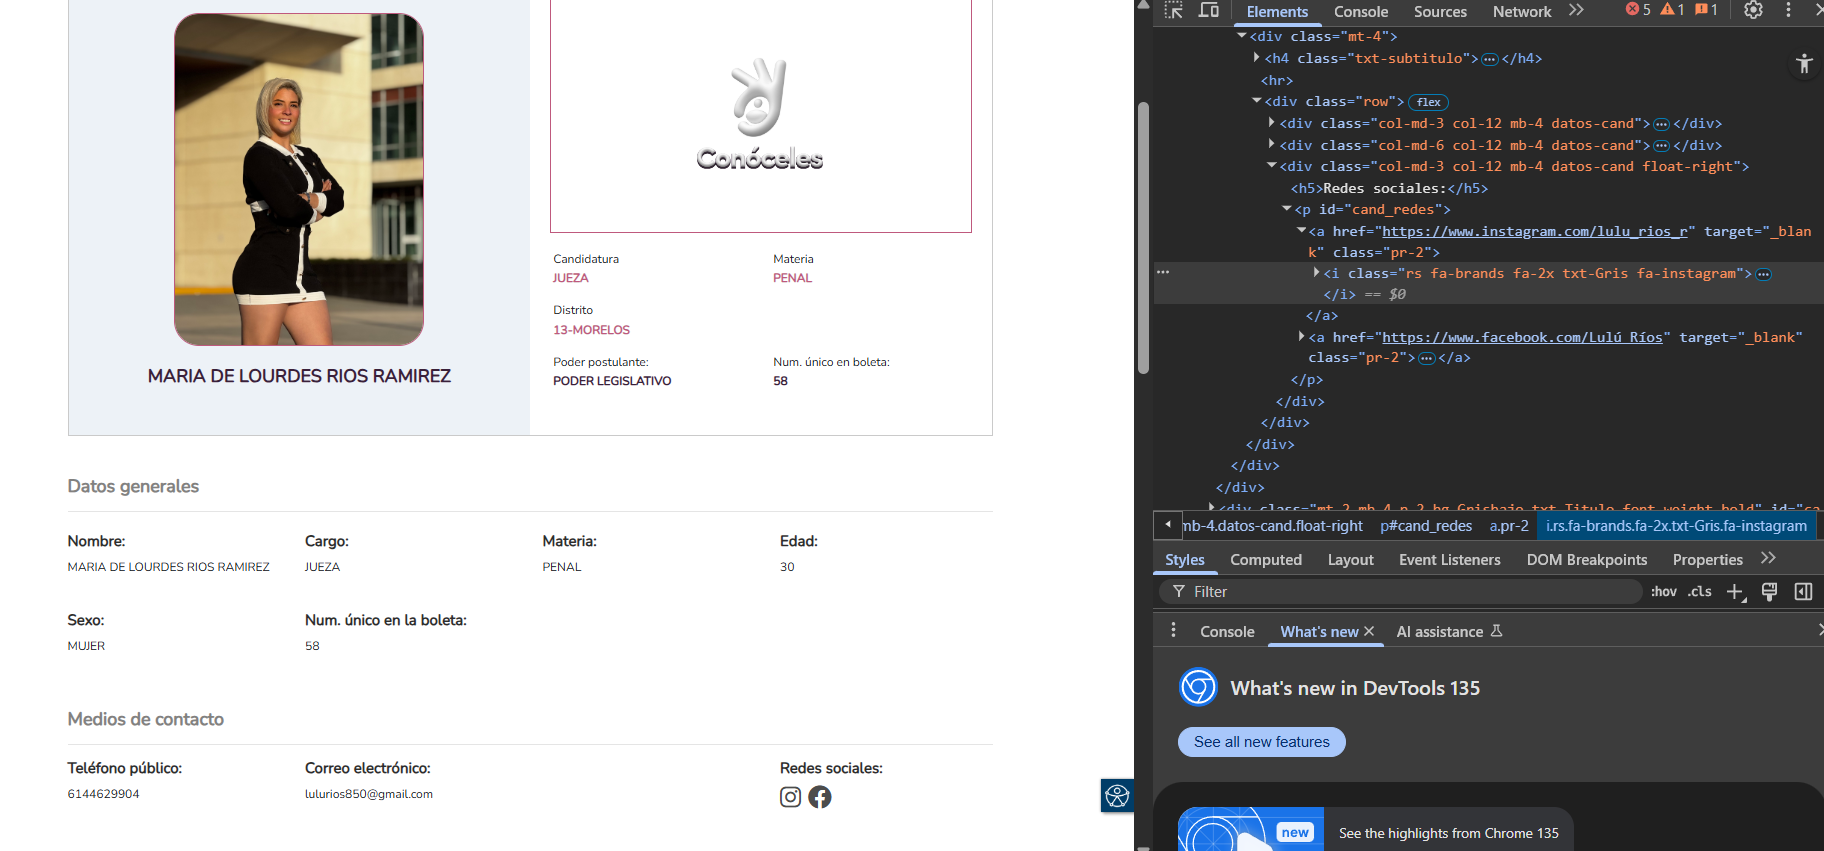Click the Filter styles input field
The image size is (1824, 851).
point(1400,592)
